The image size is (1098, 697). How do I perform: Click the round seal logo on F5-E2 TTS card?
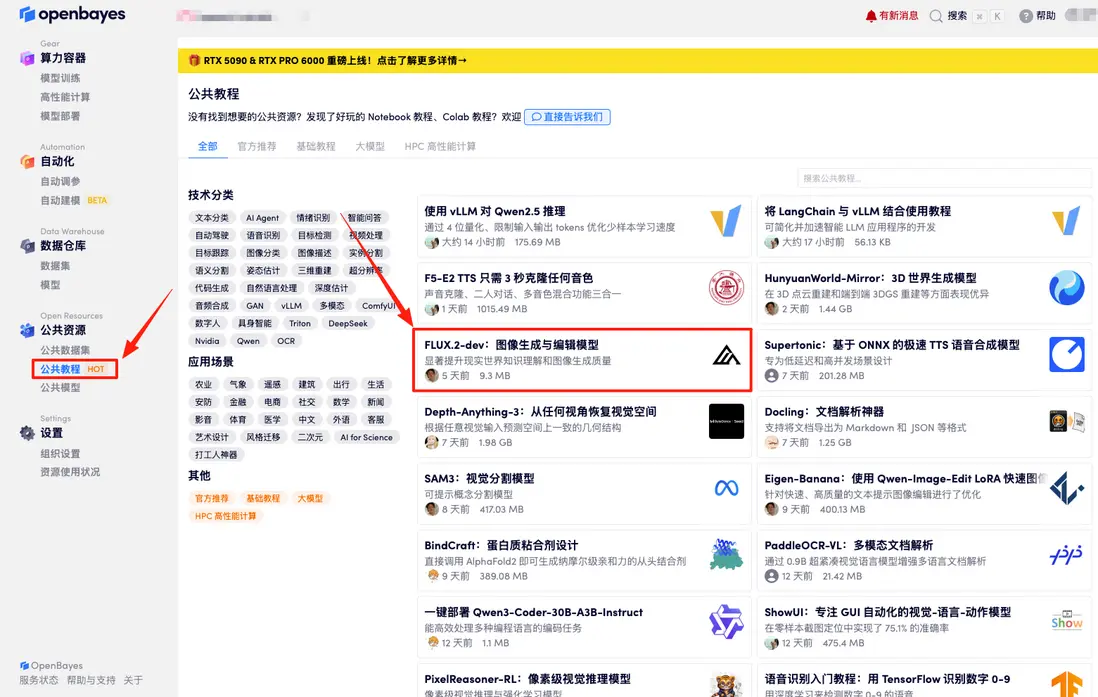(726, 288)
